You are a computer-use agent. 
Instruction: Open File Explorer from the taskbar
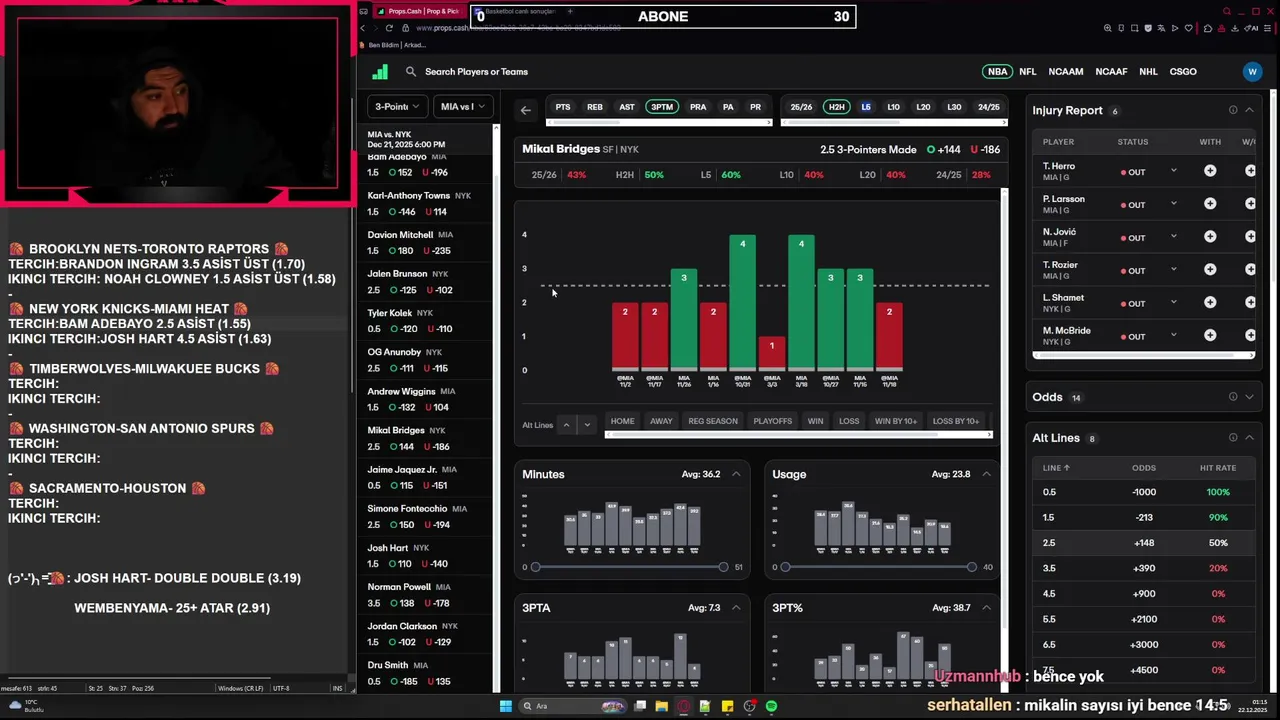[662, 706]
